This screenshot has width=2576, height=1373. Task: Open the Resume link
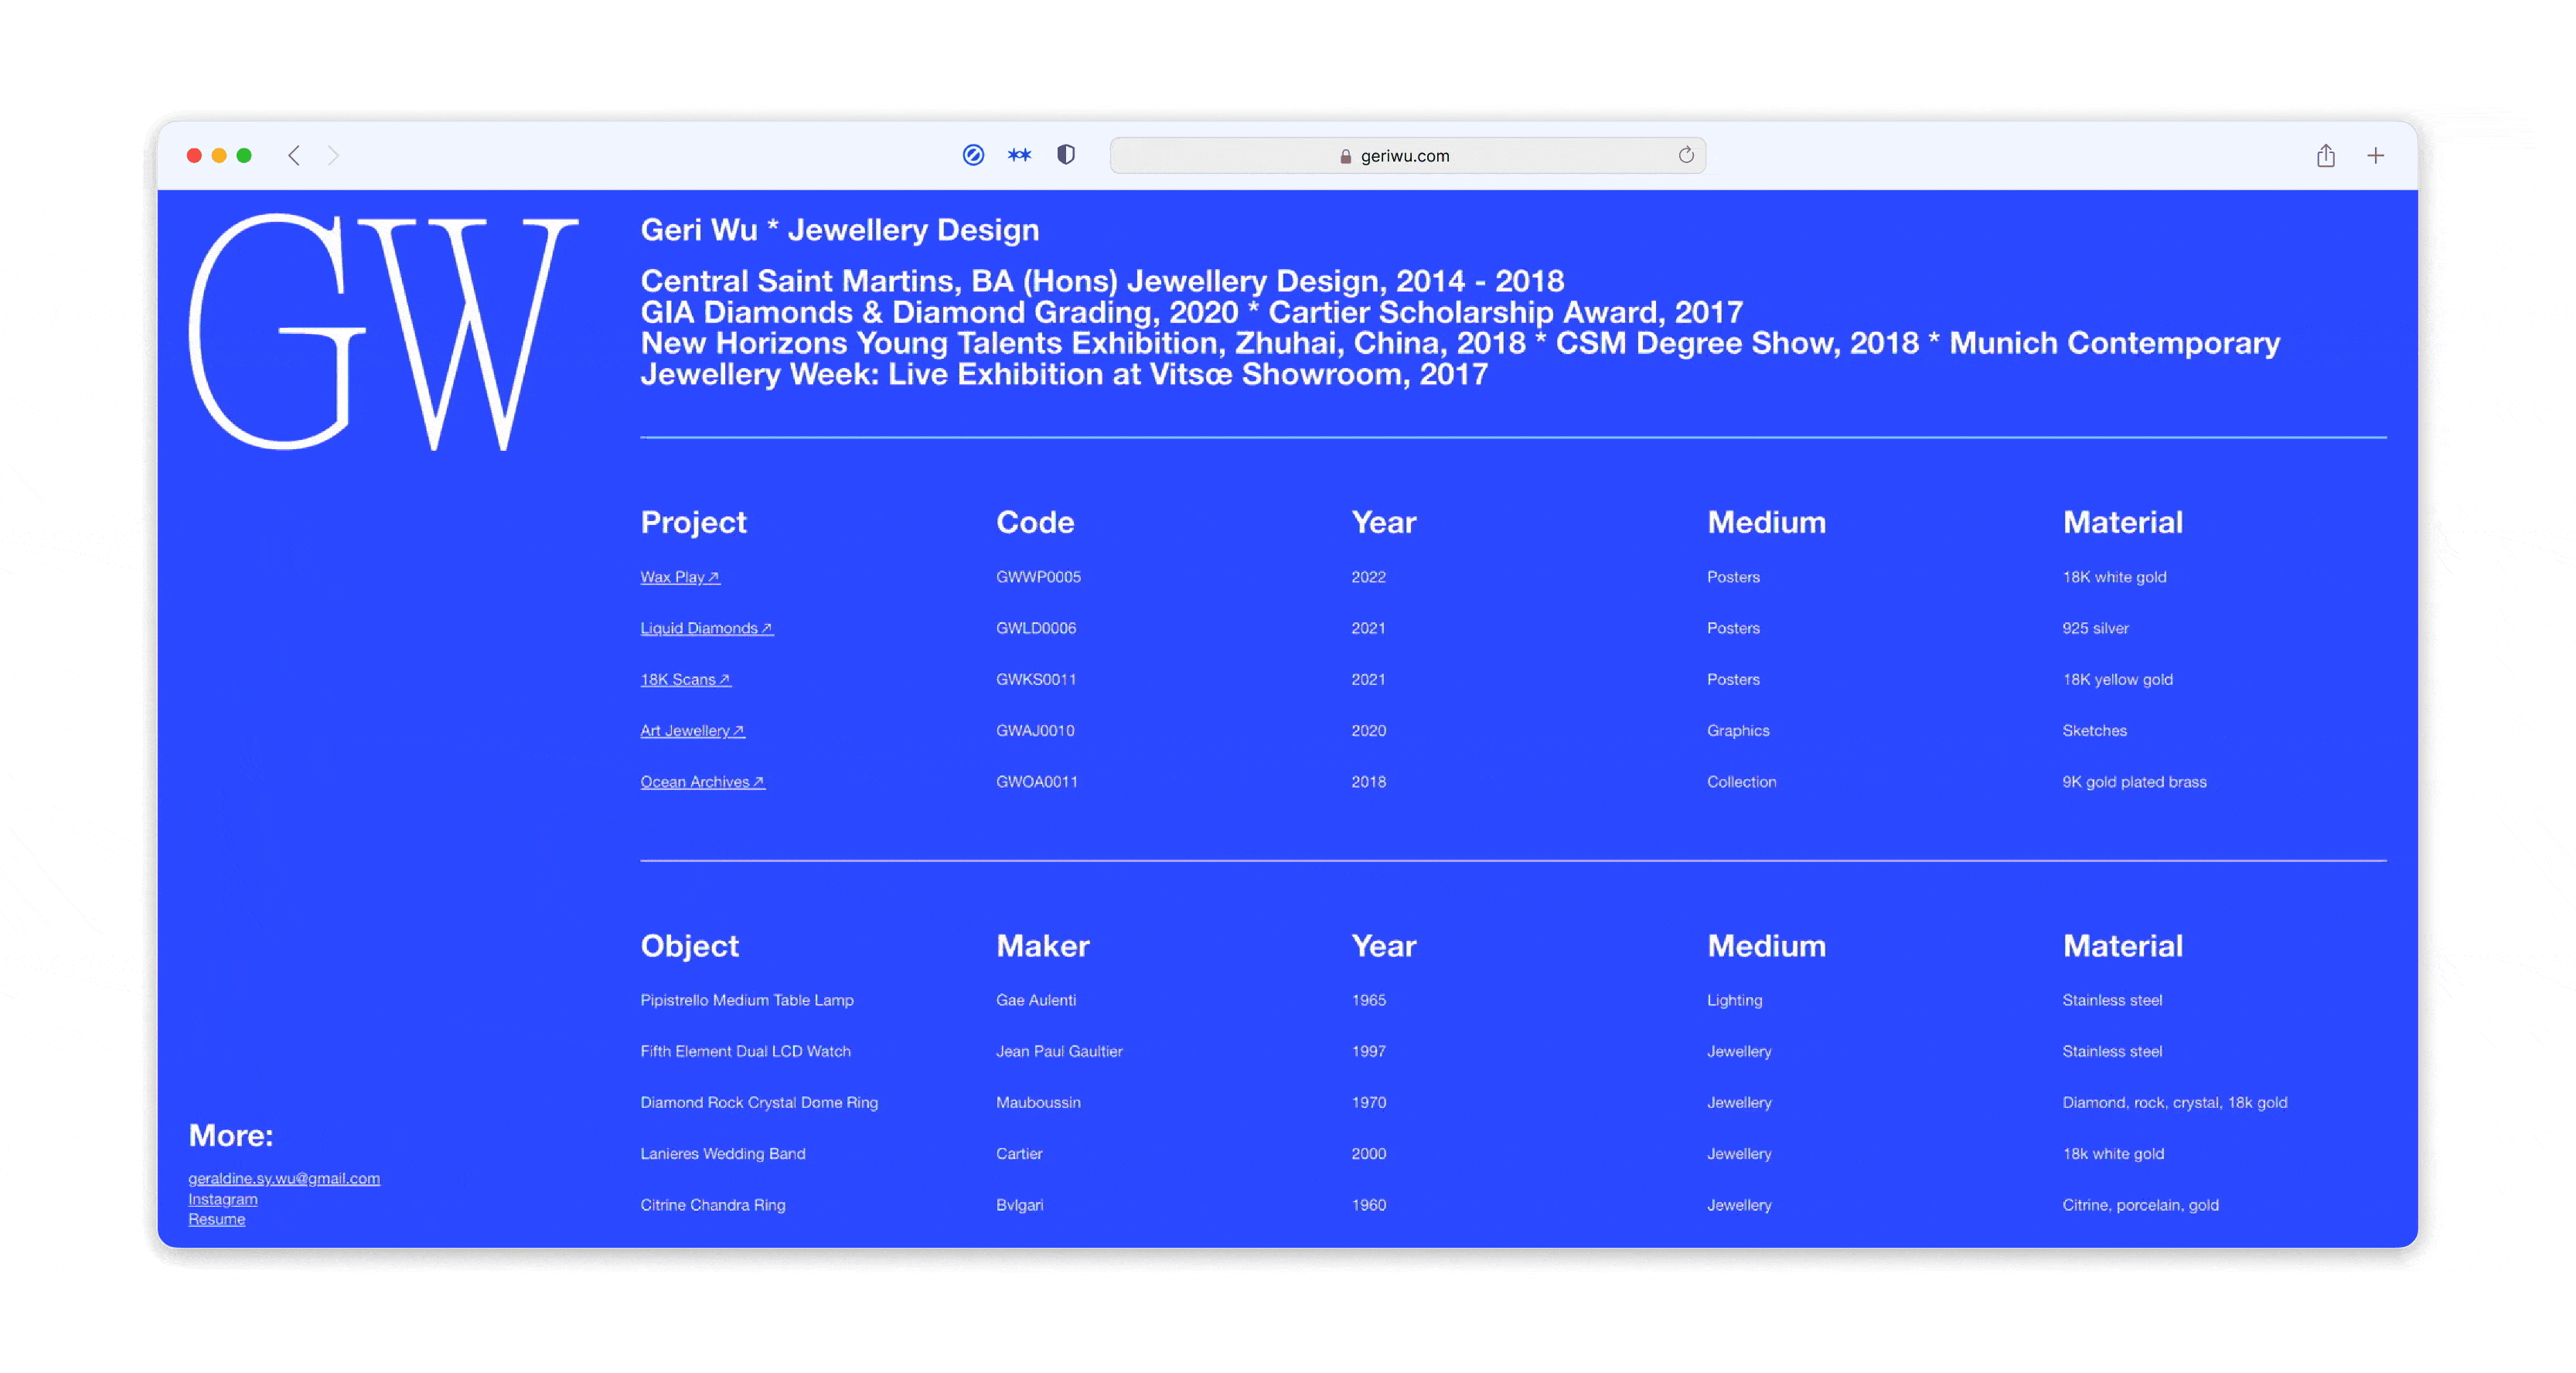pos(217,1219)
